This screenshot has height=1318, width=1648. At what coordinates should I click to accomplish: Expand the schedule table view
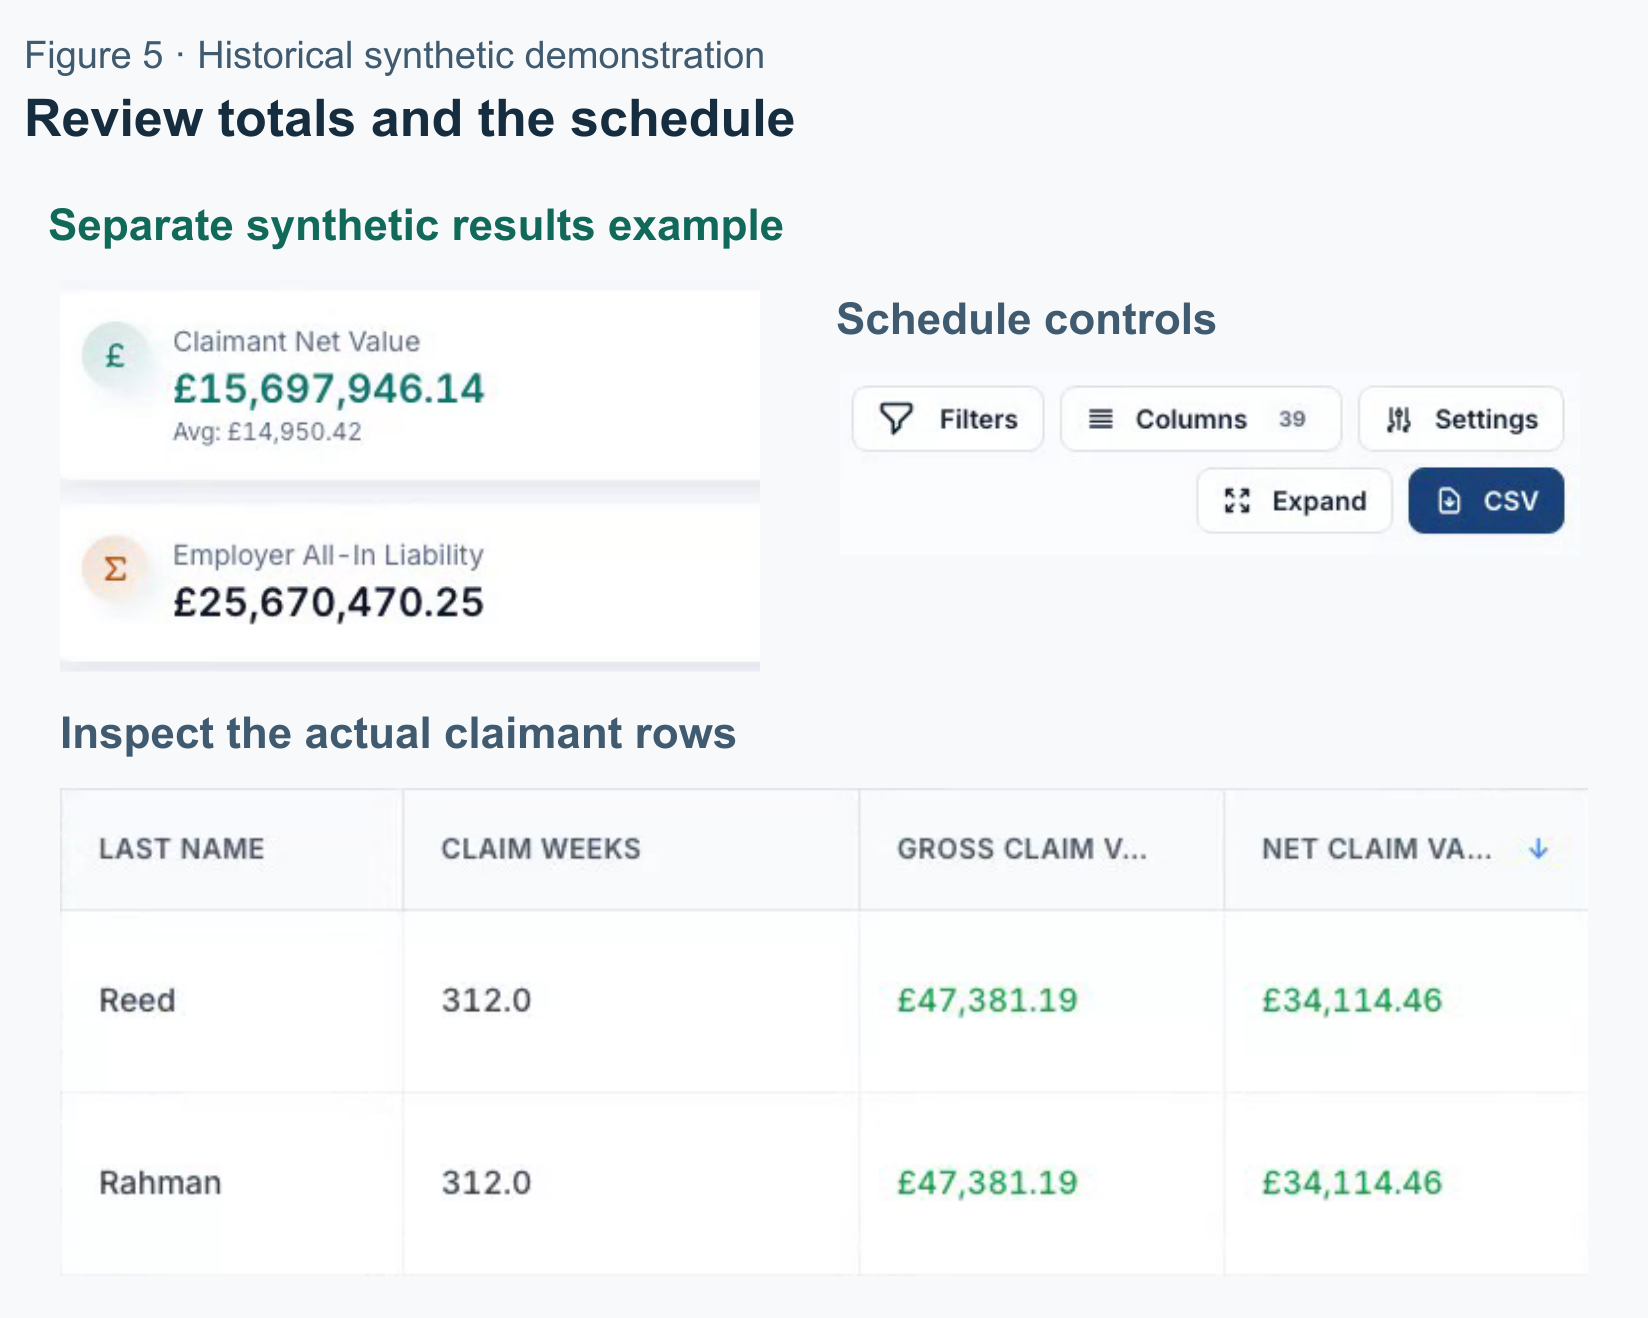pos(1294,501)
